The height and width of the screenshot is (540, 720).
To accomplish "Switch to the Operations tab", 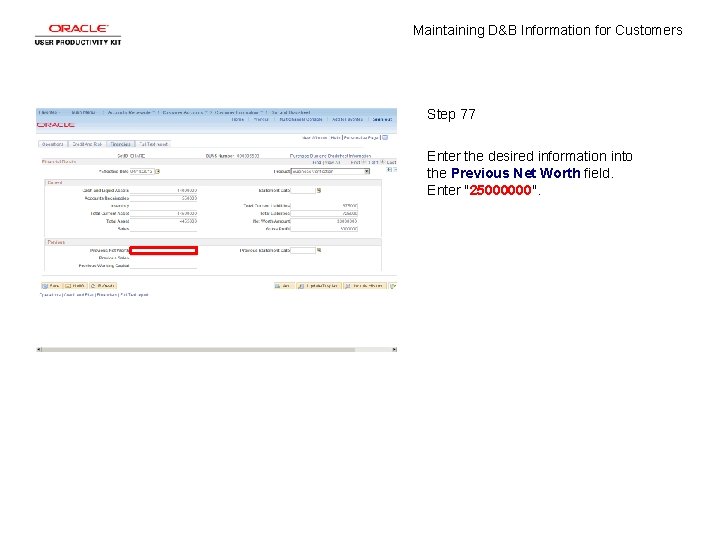I will click(53, 144).
